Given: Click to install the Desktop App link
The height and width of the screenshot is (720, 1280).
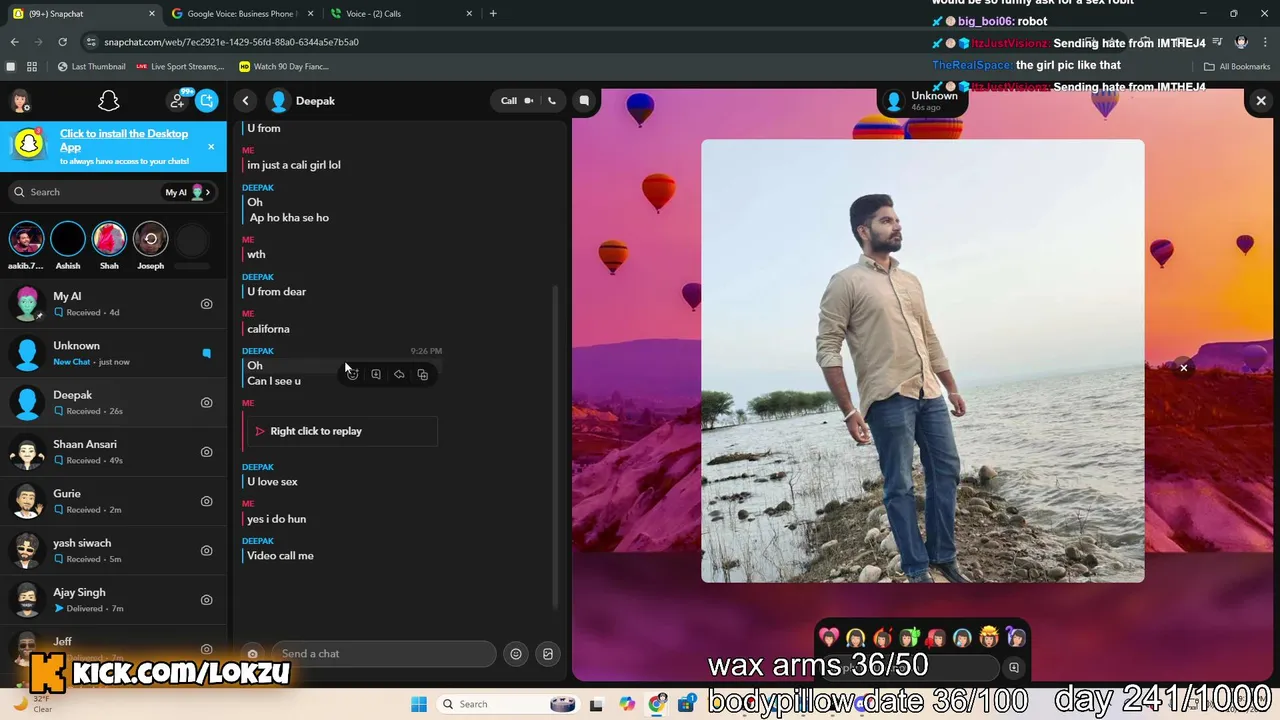Looking at the screenshot, I should pyautogui.click(x=124, y=140).
